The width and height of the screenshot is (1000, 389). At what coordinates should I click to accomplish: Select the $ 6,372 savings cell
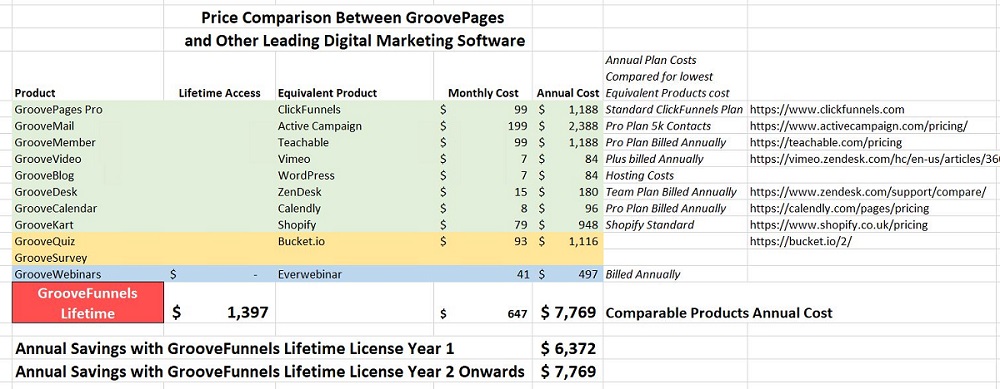(568, 348)
